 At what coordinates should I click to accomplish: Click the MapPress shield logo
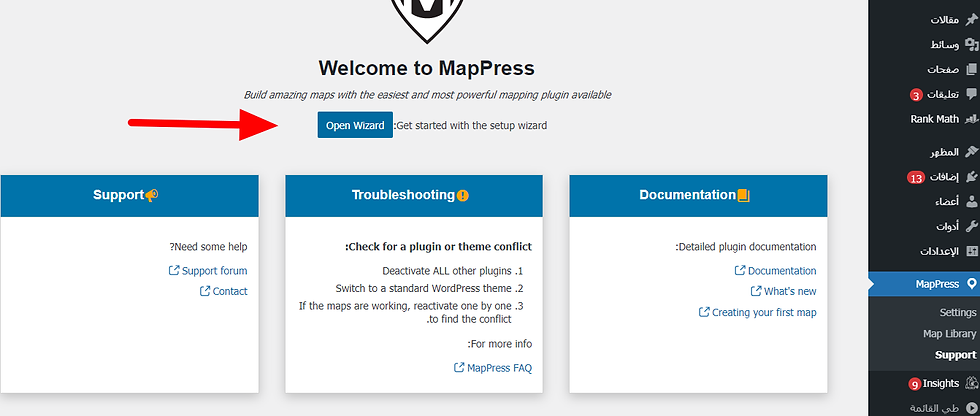(428, 19)
